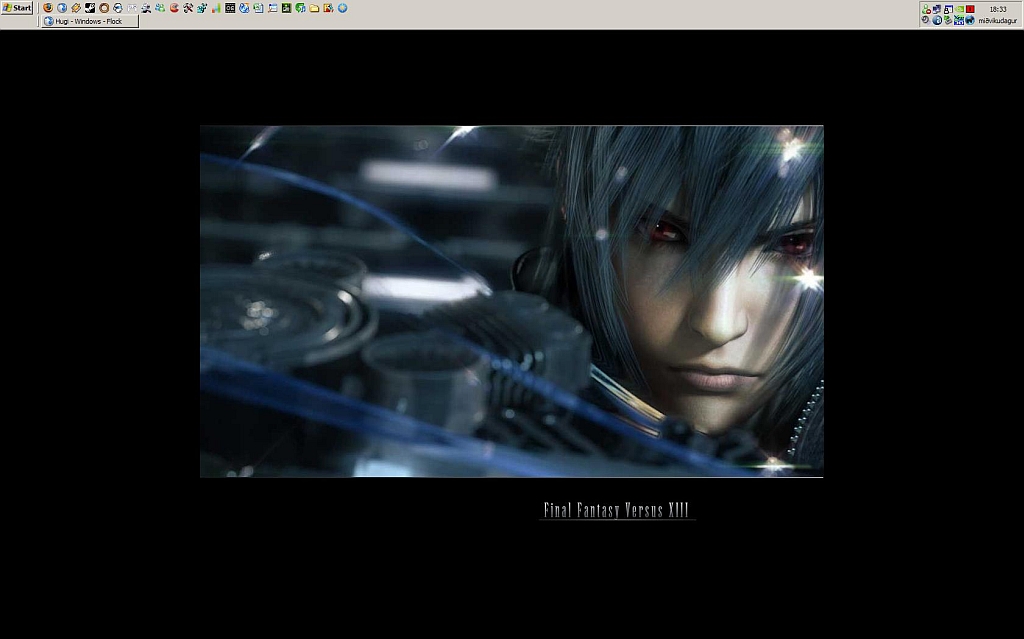1024x639 pixels.
Task: Open the crossed tools quick launch icon
Action: [x=188, y=8]
